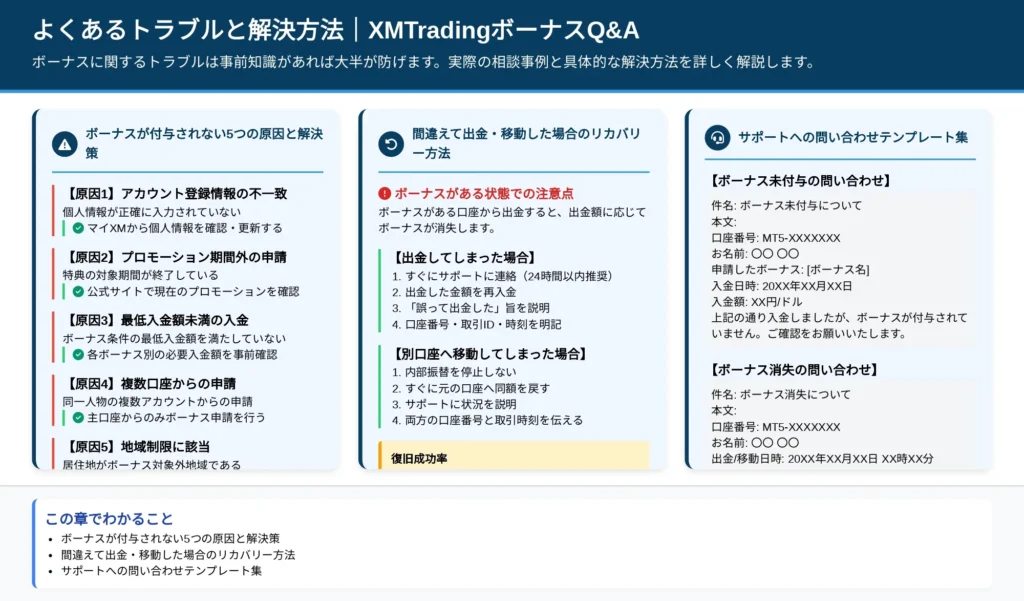Click the third card heading サポートへの問い合わせテンプレート集

(x=853, y=137)
